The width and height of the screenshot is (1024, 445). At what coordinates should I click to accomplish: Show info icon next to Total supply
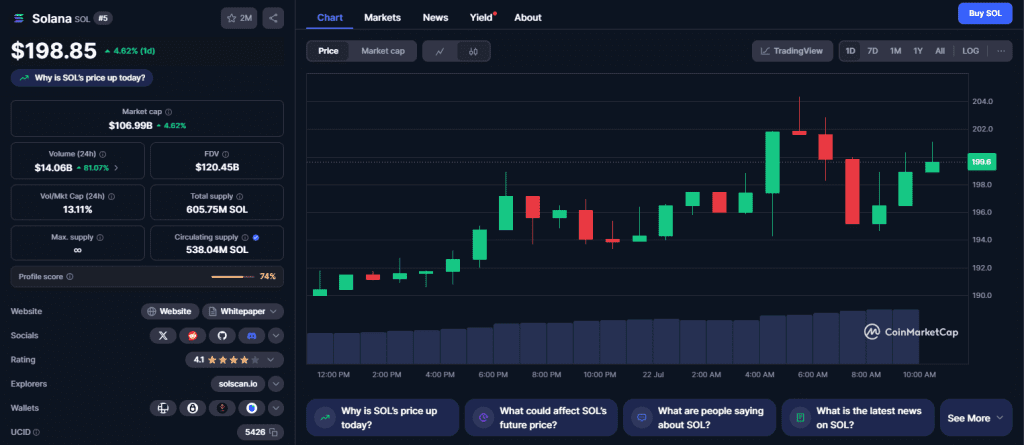point(240,196)
